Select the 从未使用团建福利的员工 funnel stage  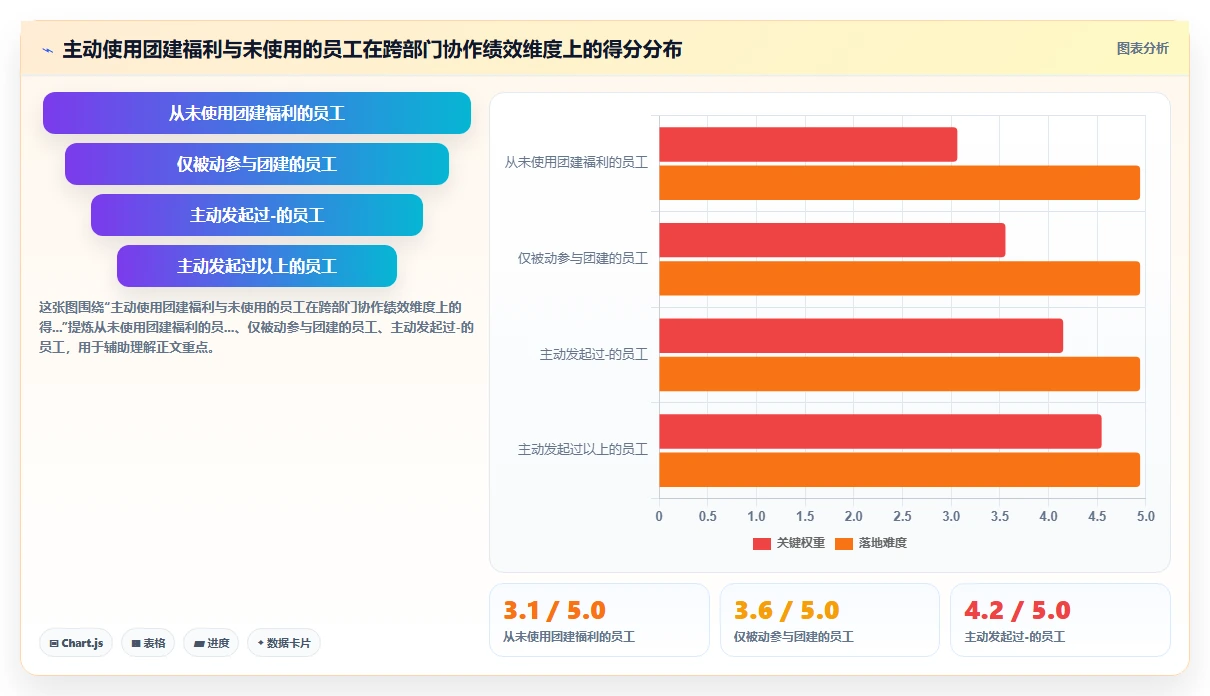click(x=257, y=113)
